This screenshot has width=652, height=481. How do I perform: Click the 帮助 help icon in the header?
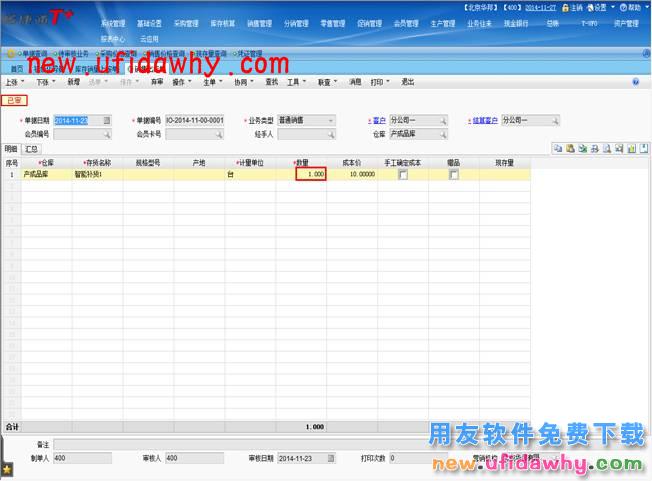point(623,7)
